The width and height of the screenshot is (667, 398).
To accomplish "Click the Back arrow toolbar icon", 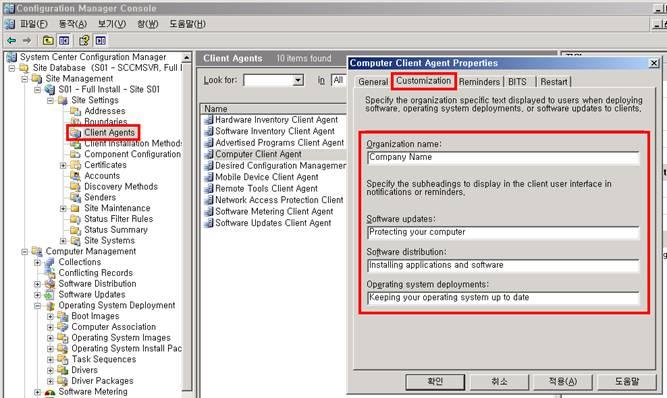I will tap(11, 40).
